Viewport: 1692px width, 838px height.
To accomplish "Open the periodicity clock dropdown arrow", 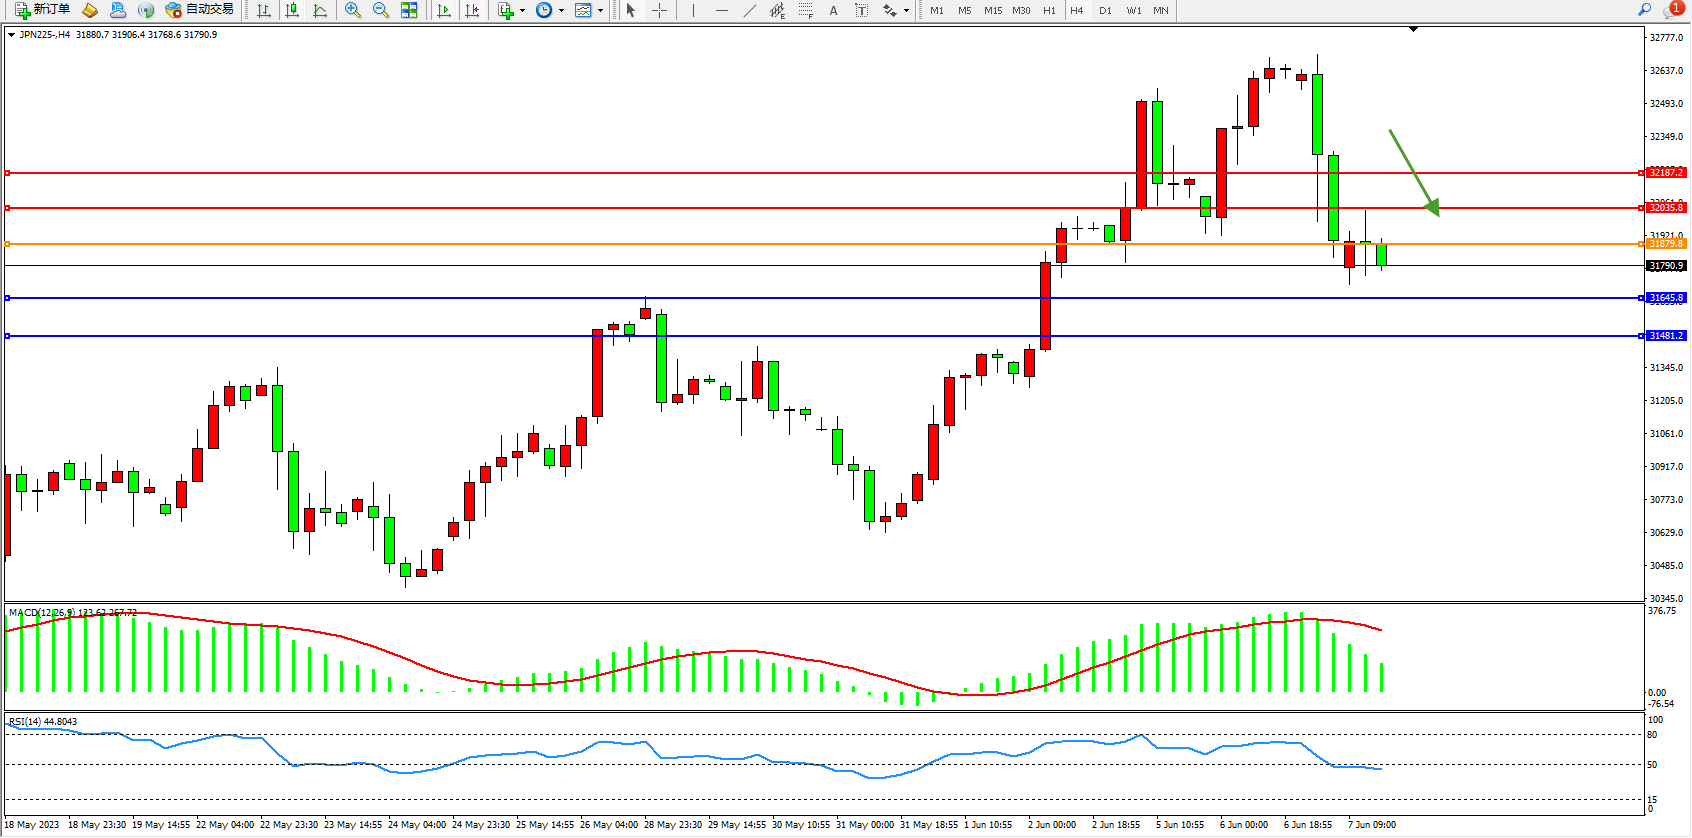I will (x=561, y=10).
